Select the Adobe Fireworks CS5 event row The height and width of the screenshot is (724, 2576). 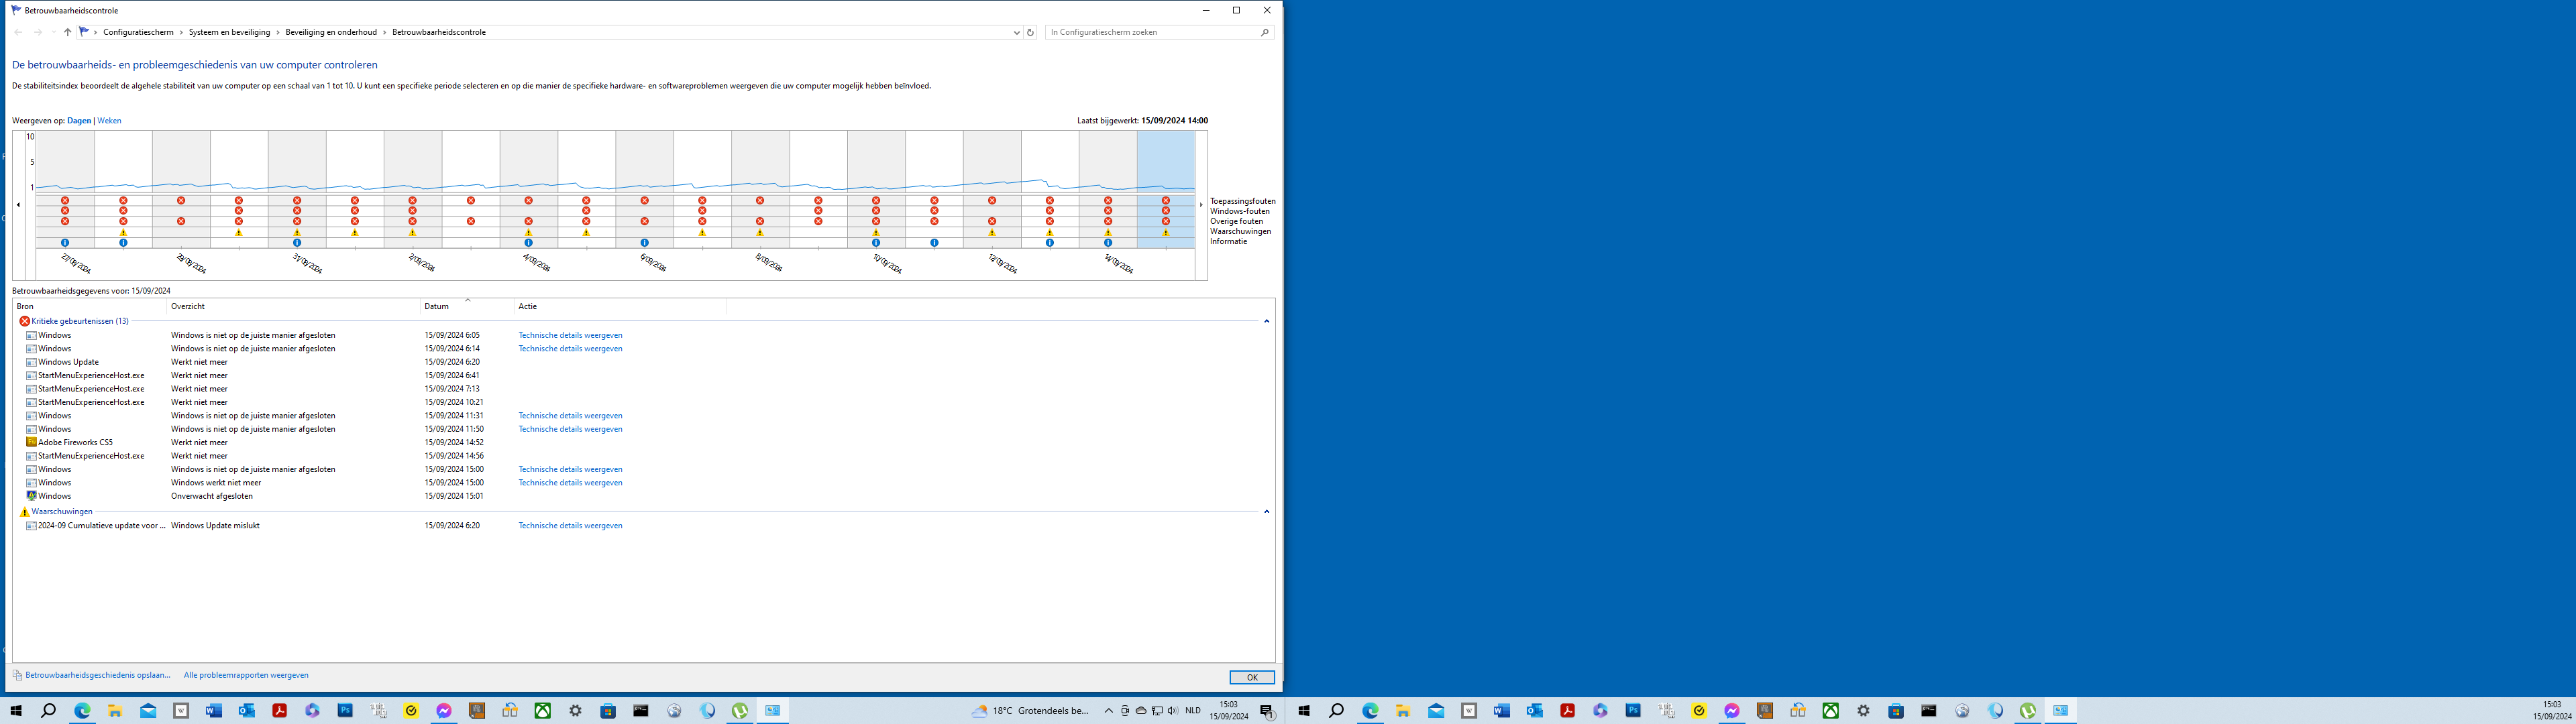pyautogui.click(x=75, y=442)
